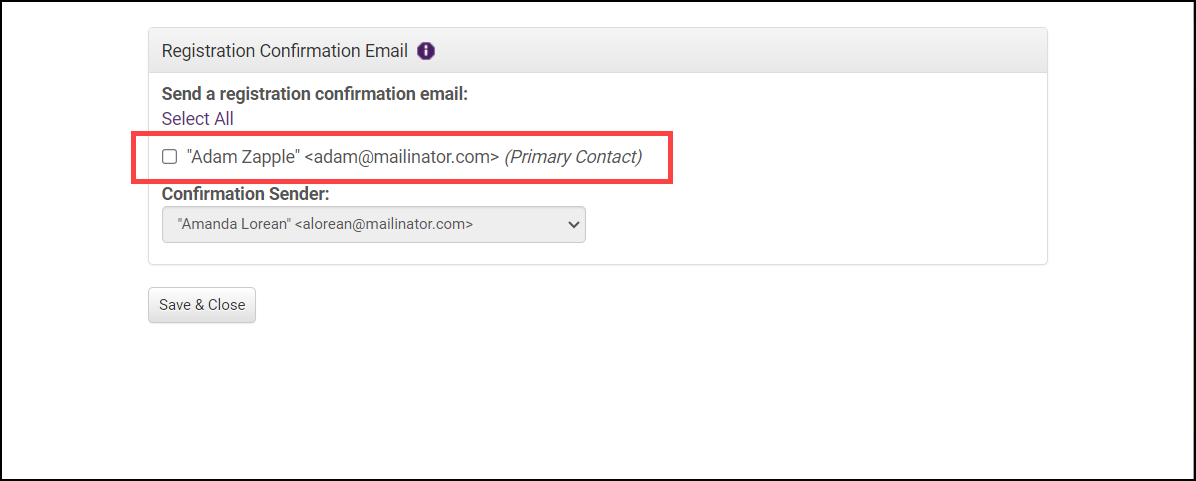Select the Amanda Lorean sender value

tap(234, 225)
